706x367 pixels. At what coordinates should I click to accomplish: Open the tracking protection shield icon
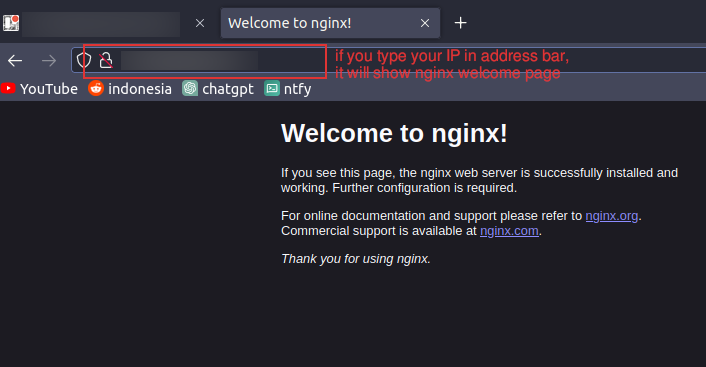[84, 60]
